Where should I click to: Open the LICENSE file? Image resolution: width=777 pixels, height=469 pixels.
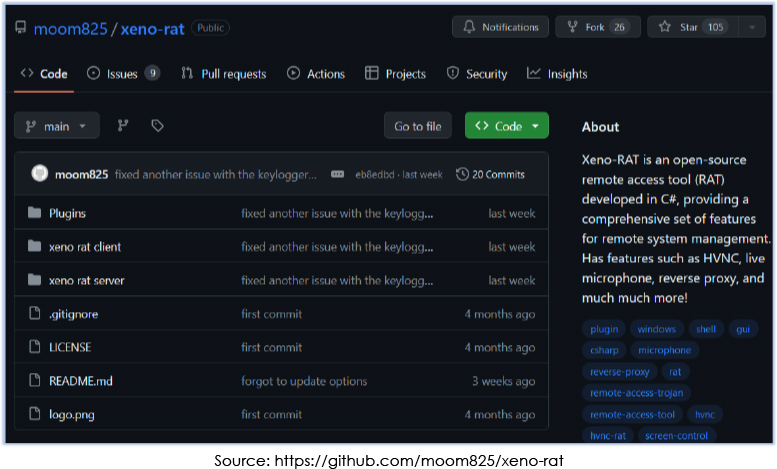(x=70, y=348)
